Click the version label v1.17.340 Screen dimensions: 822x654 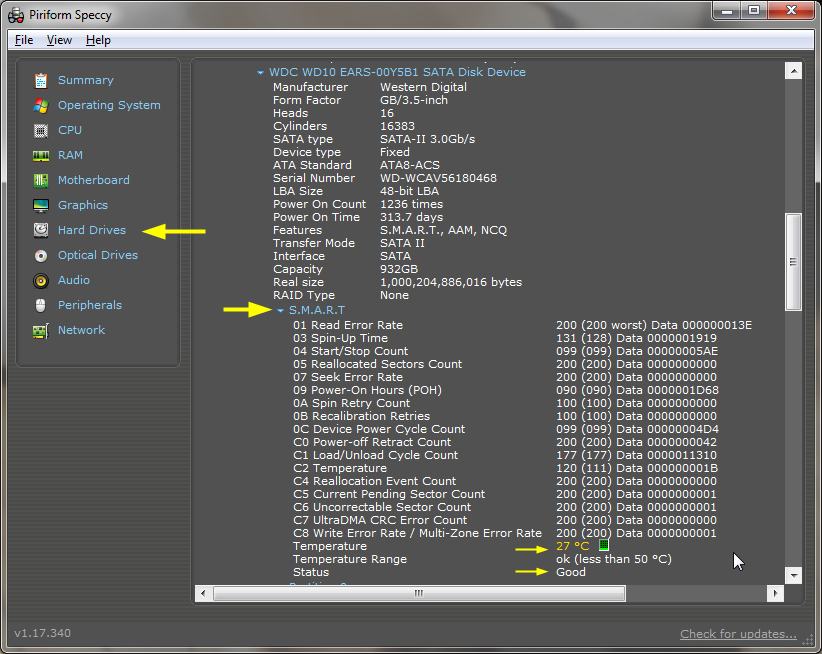tap(42, 633)
